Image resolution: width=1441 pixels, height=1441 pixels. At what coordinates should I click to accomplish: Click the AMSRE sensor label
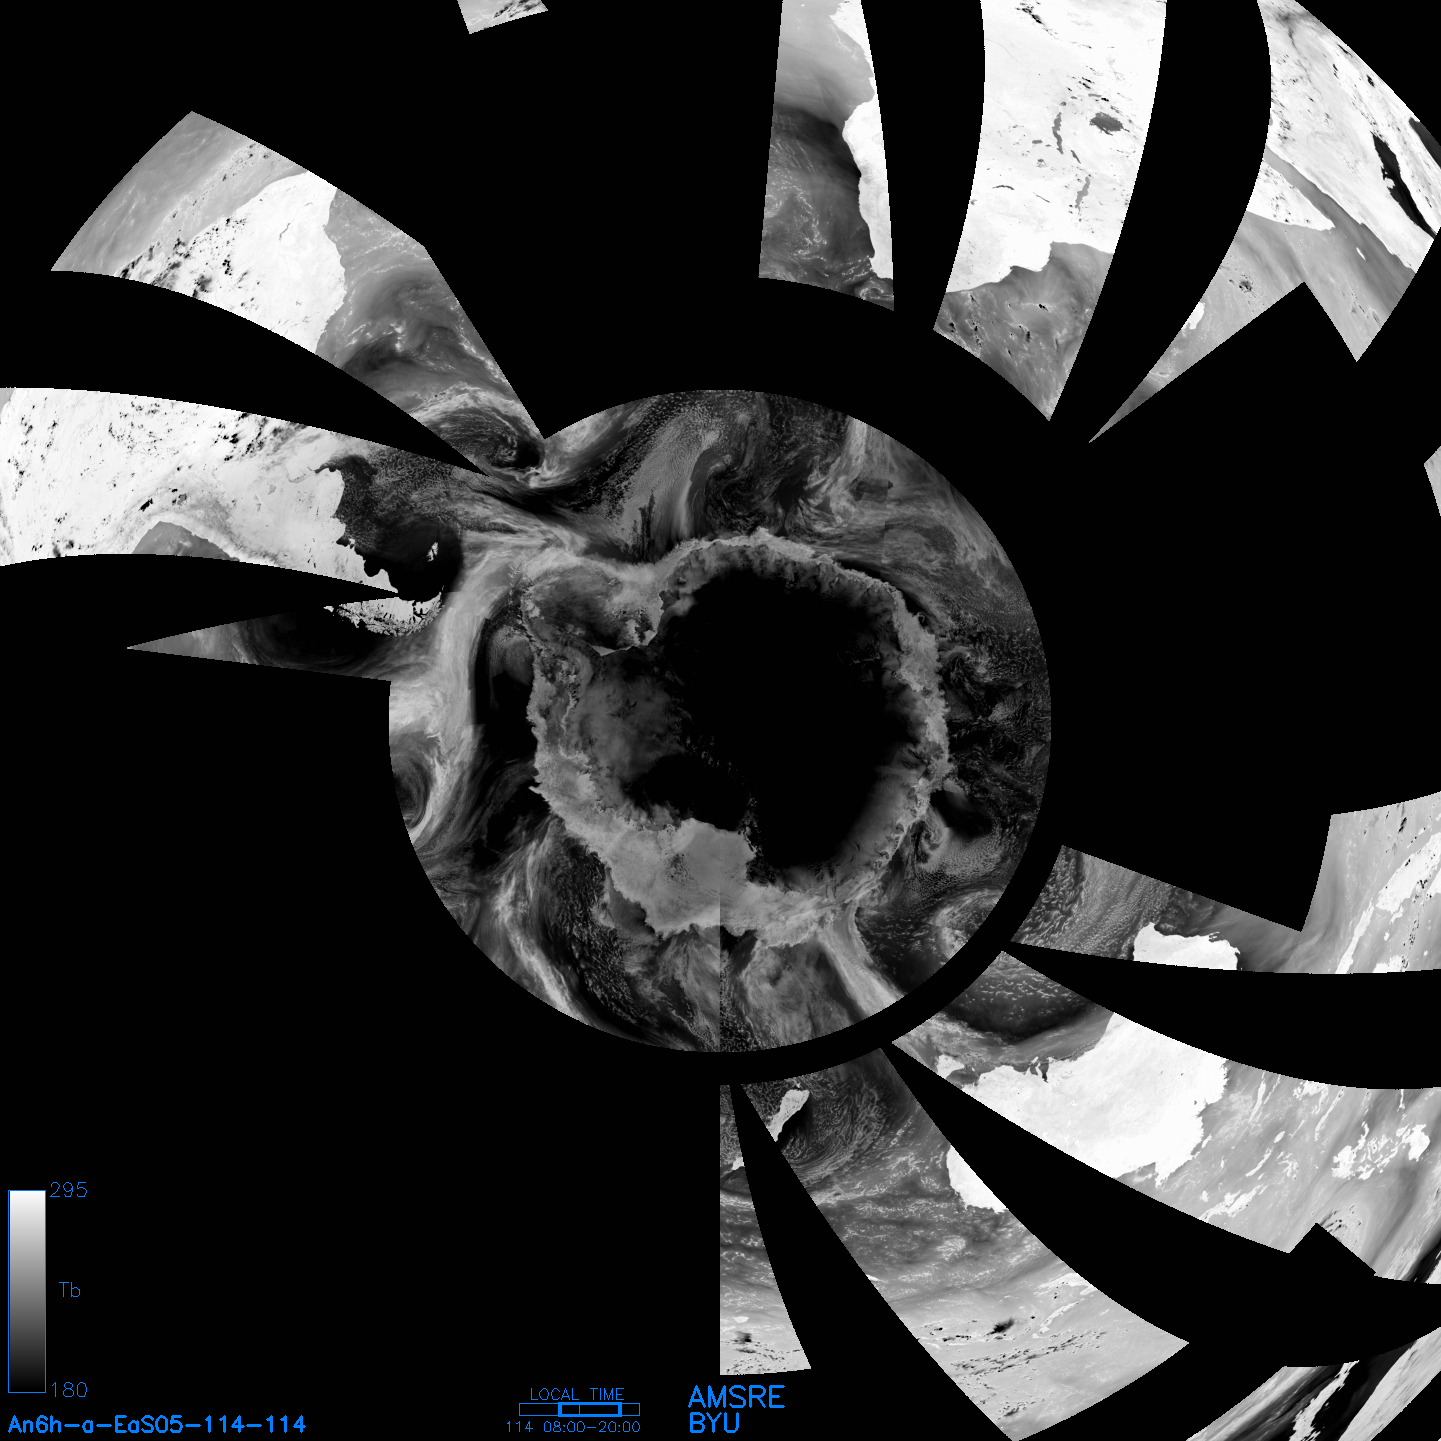(x=737, y=1397)
